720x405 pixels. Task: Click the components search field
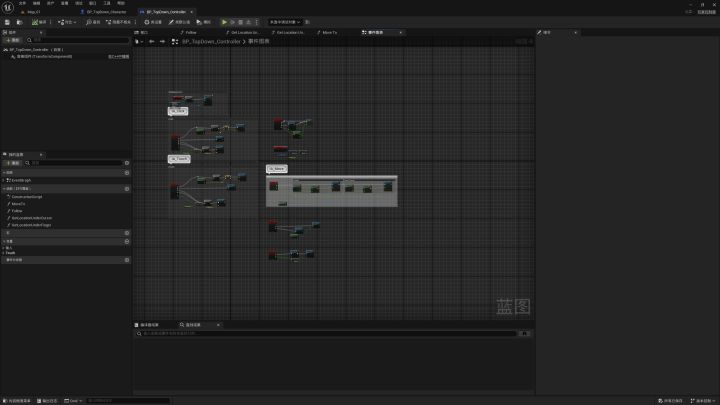(79, 40)
